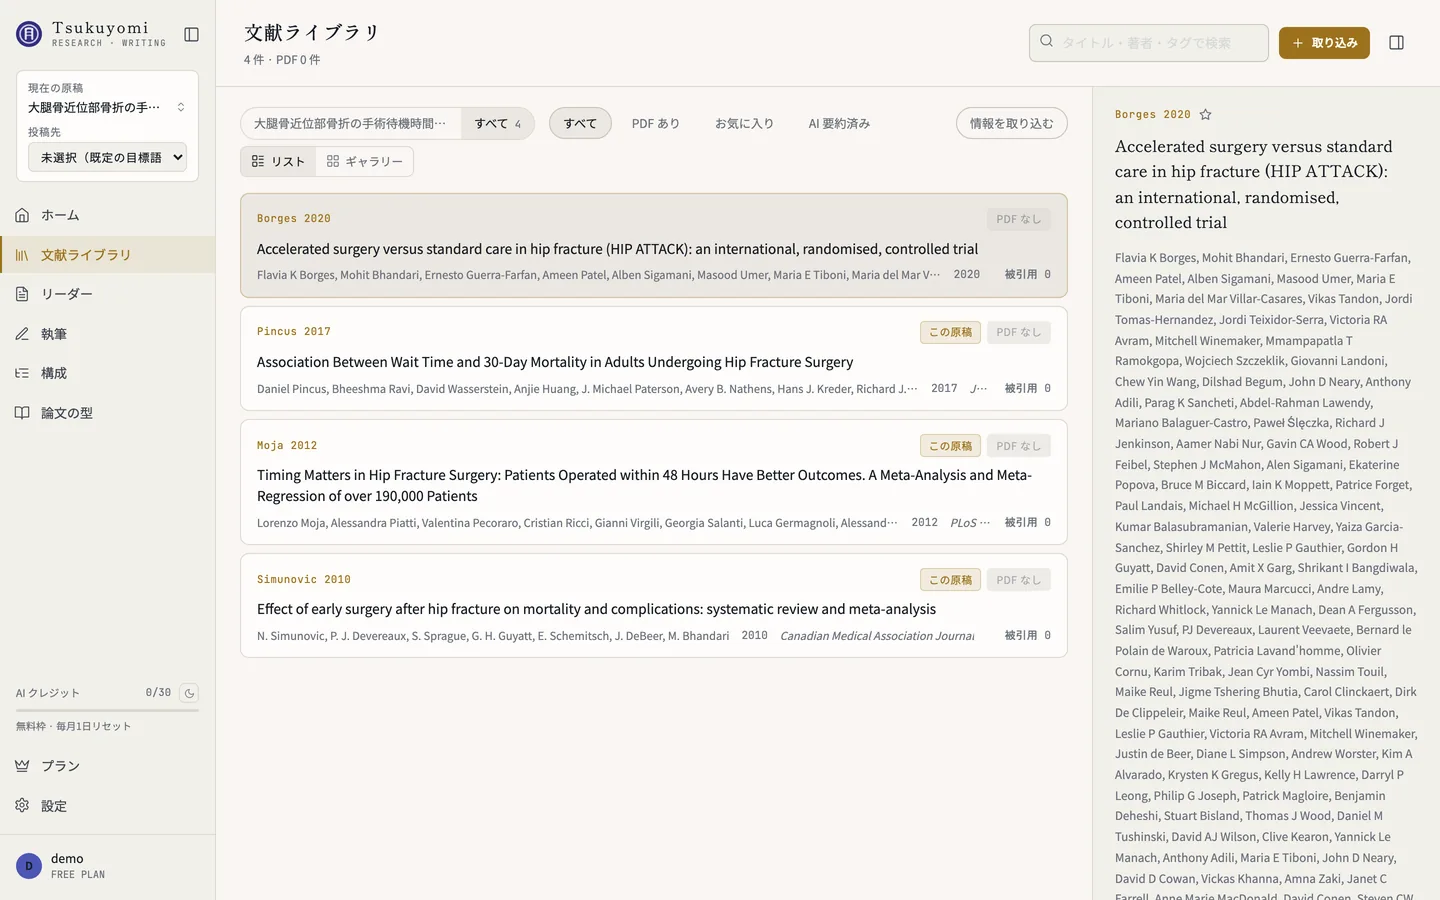Click the Tsukuyomi logo icon

[29, 34]
